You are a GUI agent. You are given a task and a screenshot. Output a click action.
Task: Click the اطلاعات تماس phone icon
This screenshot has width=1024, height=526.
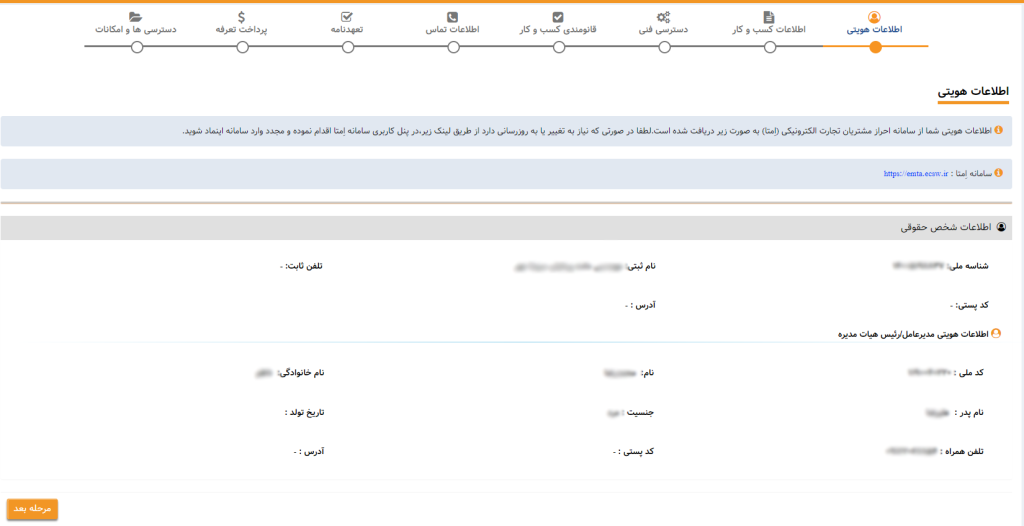point(453,17)
